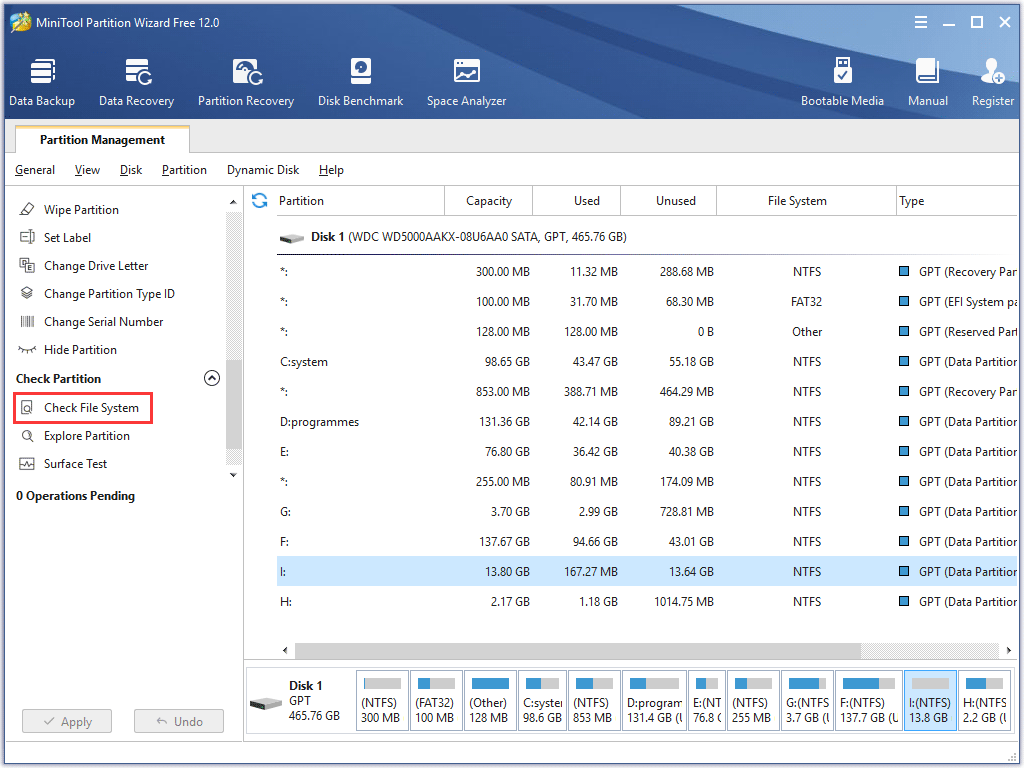The height and width of the screenshot is (768, 1024).
Task: Click the Undo button
Action: pos(179,722)
